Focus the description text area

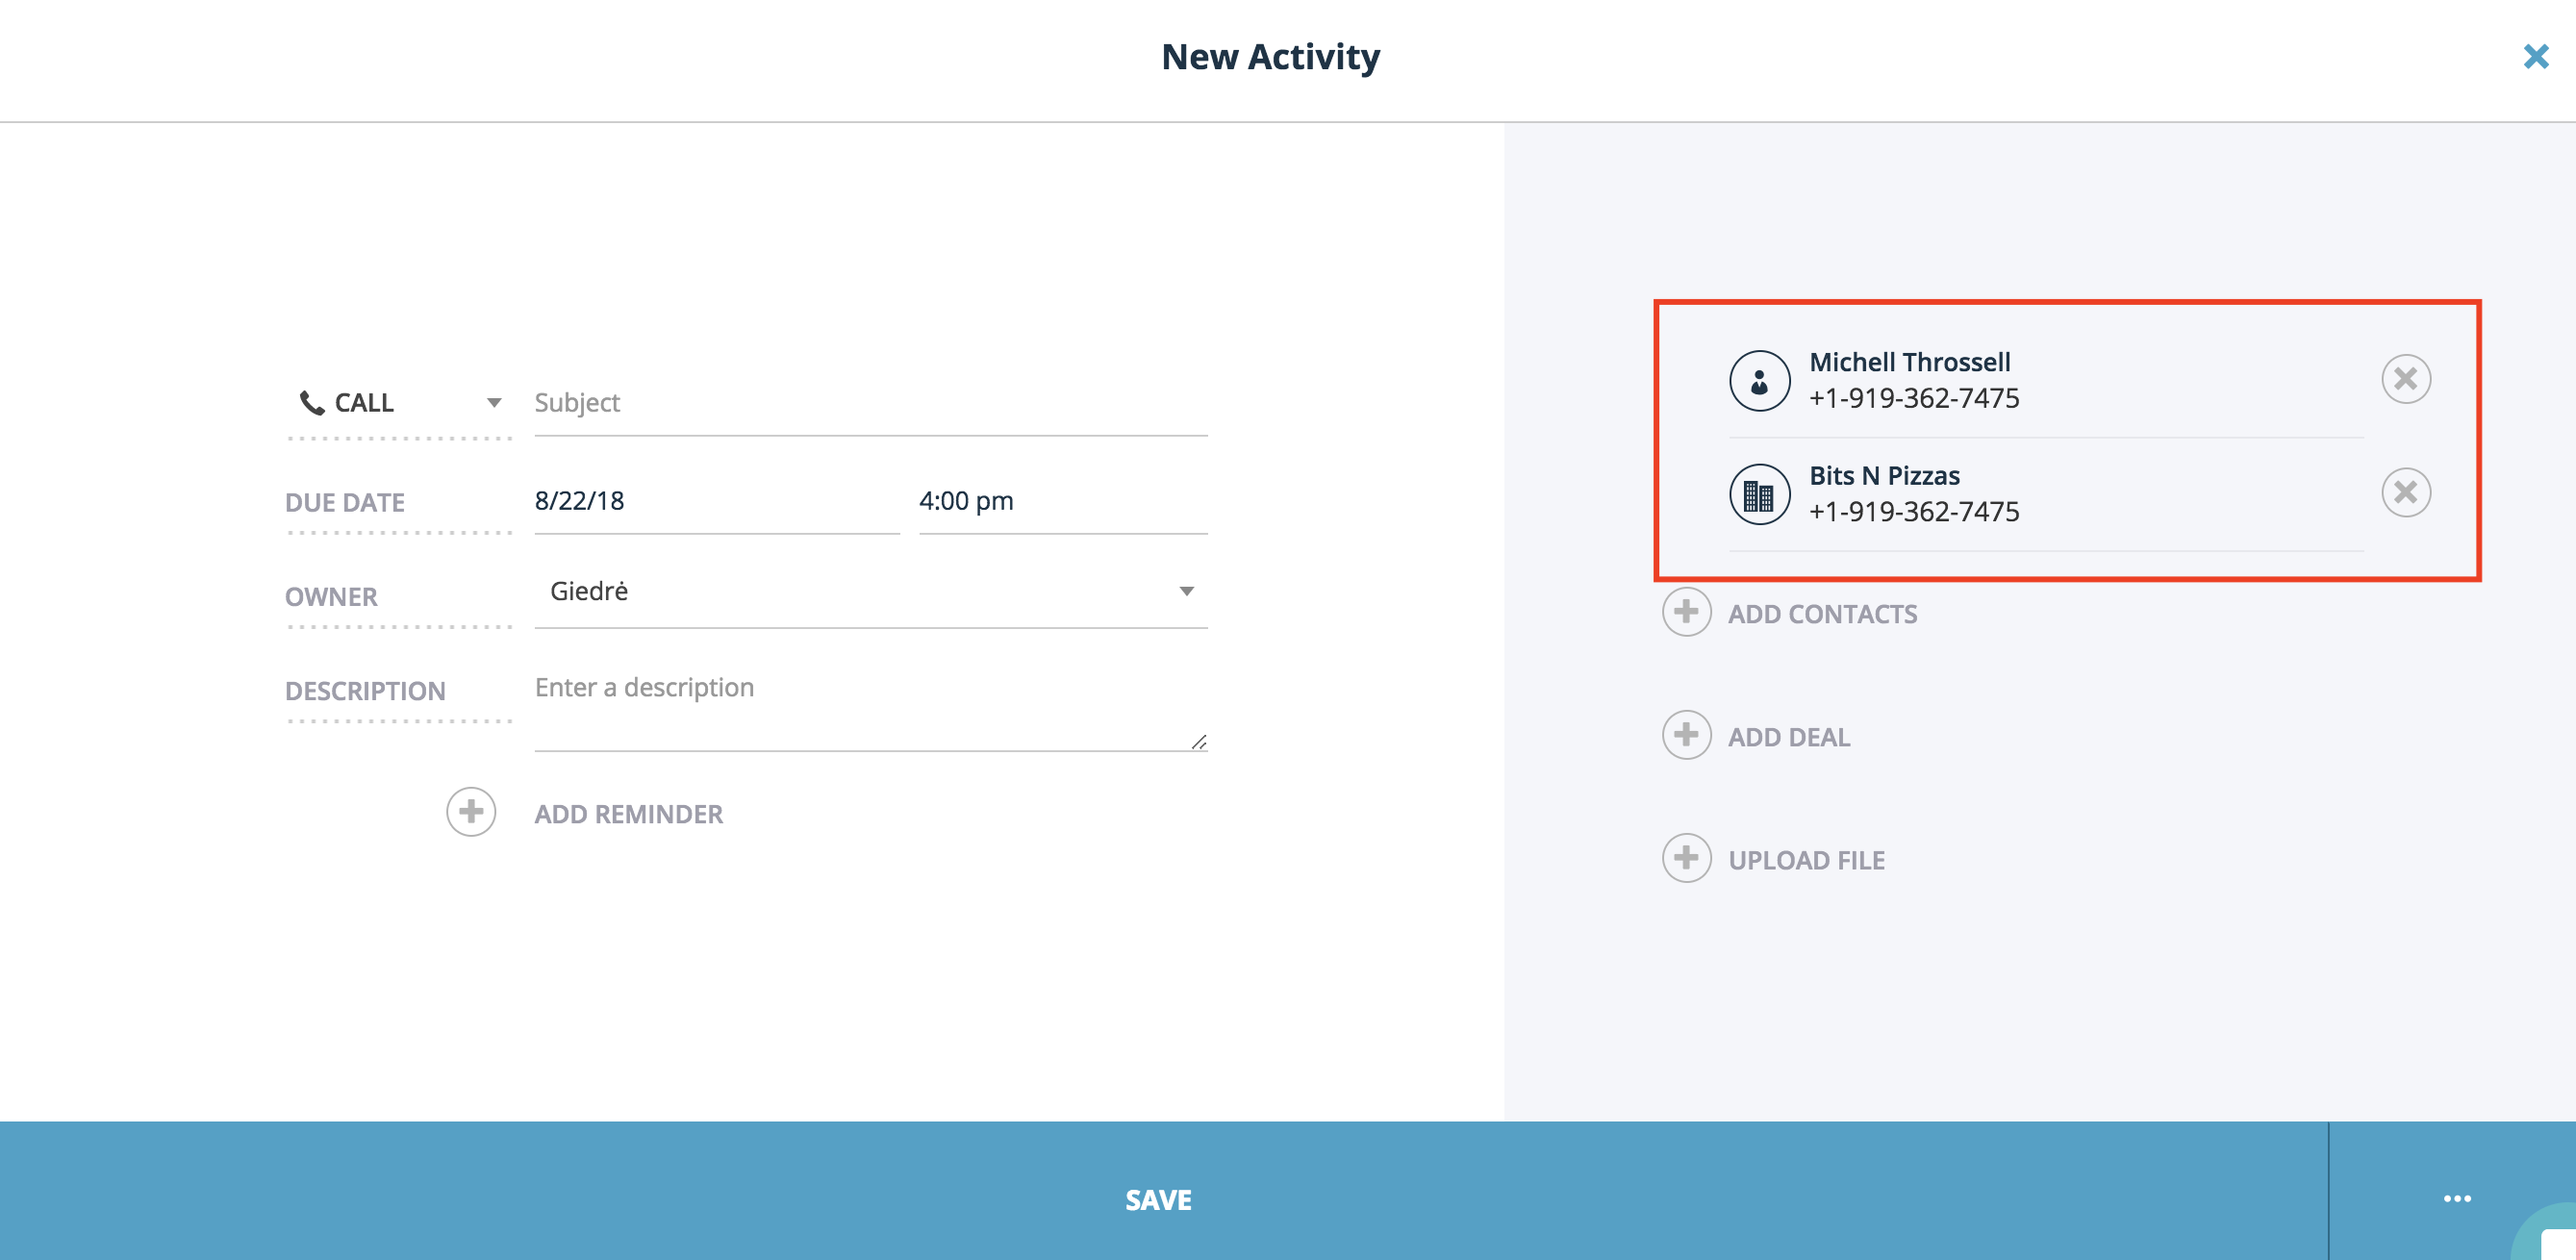point(870,708)
